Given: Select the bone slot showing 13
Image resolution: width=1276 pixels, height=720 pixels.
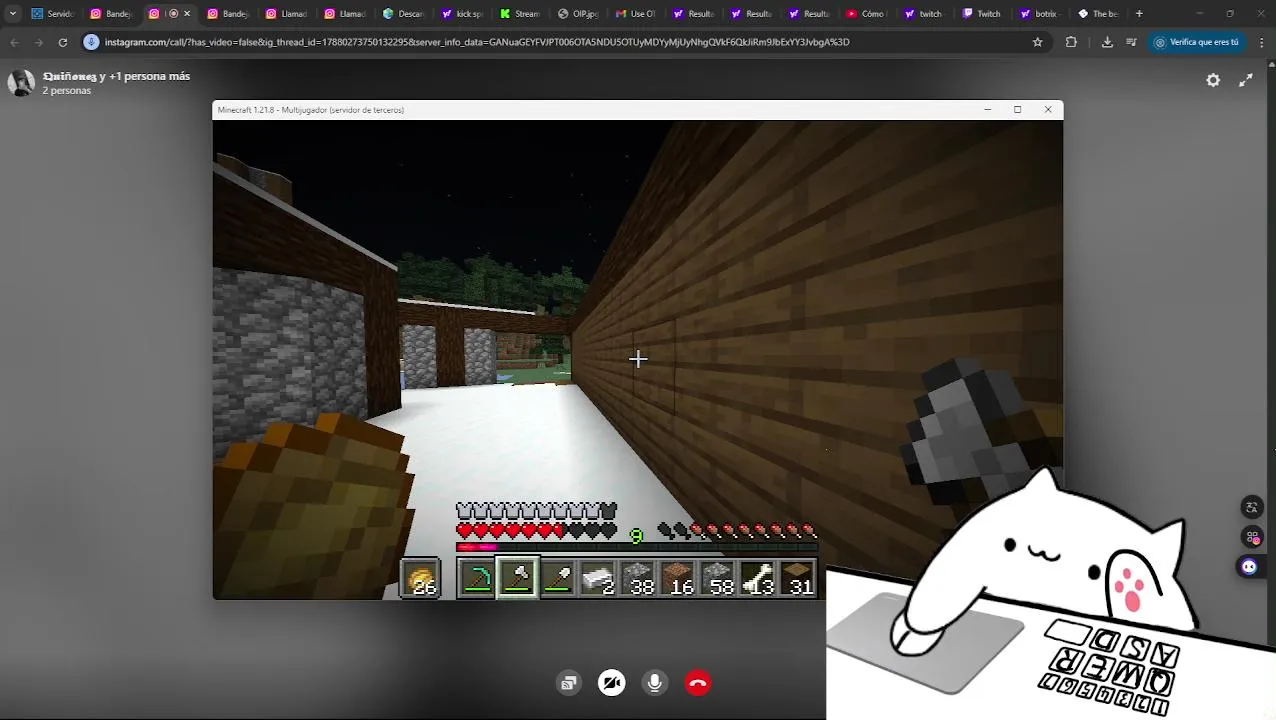Looking at the screenshot, I should [x=758, y=579].
